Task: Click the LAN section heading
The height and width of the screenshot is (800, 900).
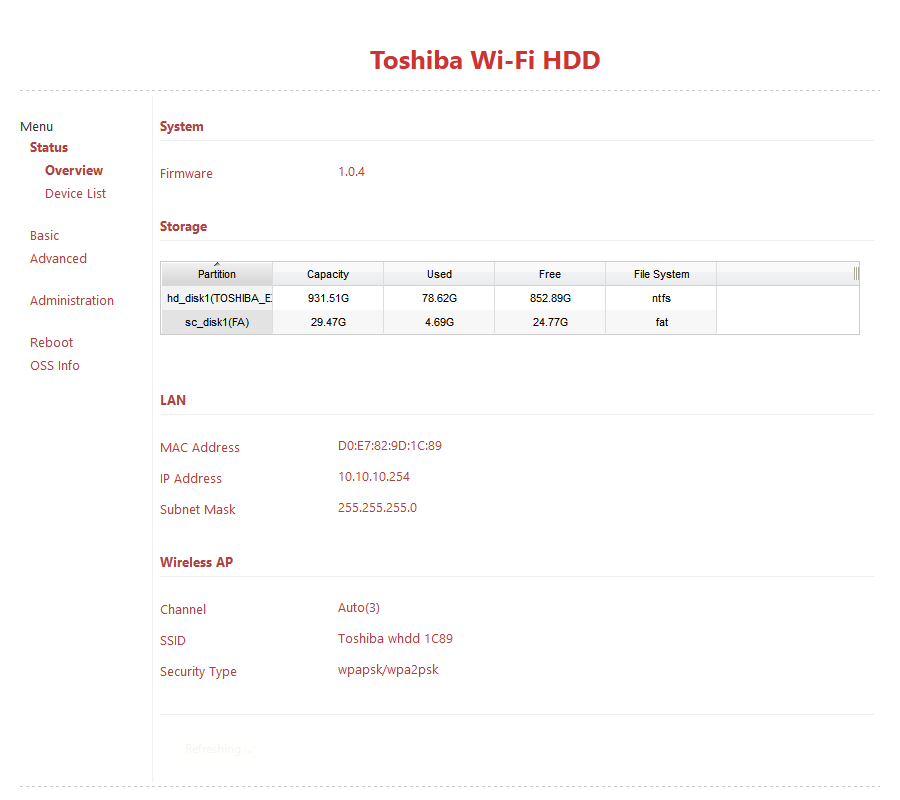Action: tap(173, 400)
